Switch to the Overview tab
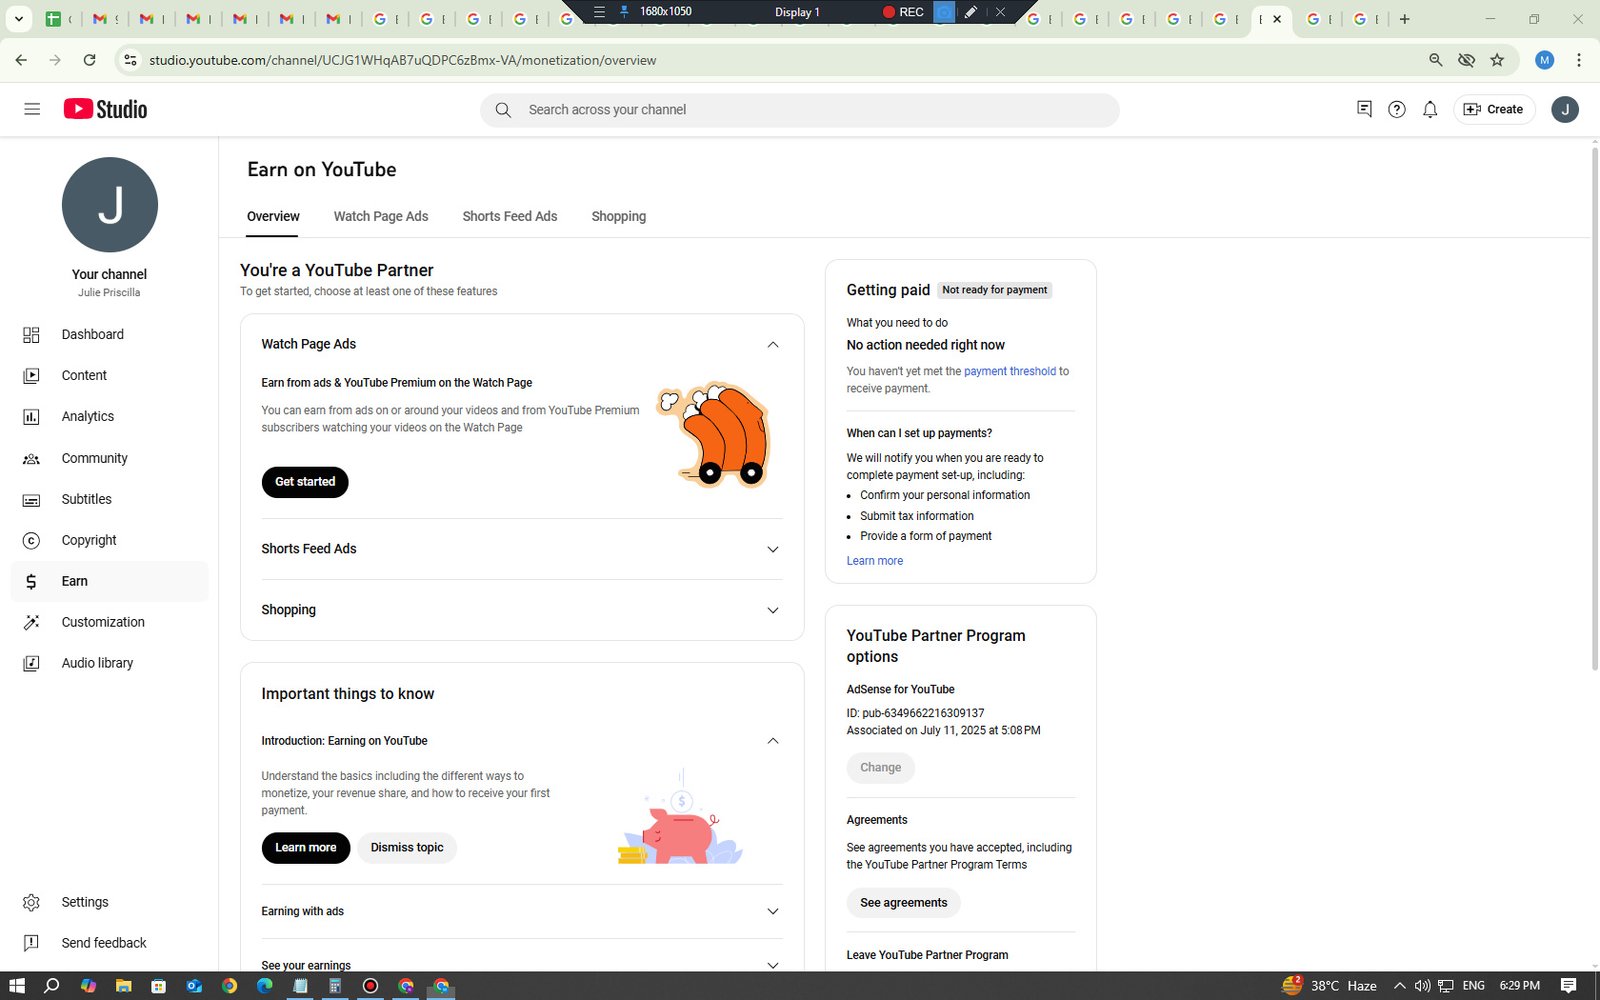The image size is (1600, 1000). (273, 216)
